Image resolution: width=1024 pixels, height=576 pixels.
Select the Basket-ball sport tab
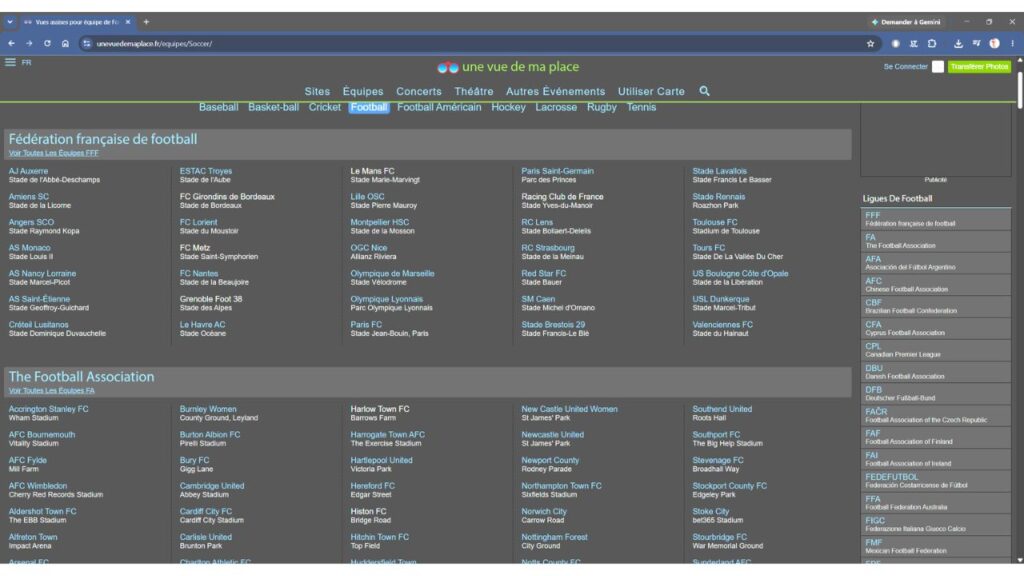pyautogui.click(x=273, y=107)
